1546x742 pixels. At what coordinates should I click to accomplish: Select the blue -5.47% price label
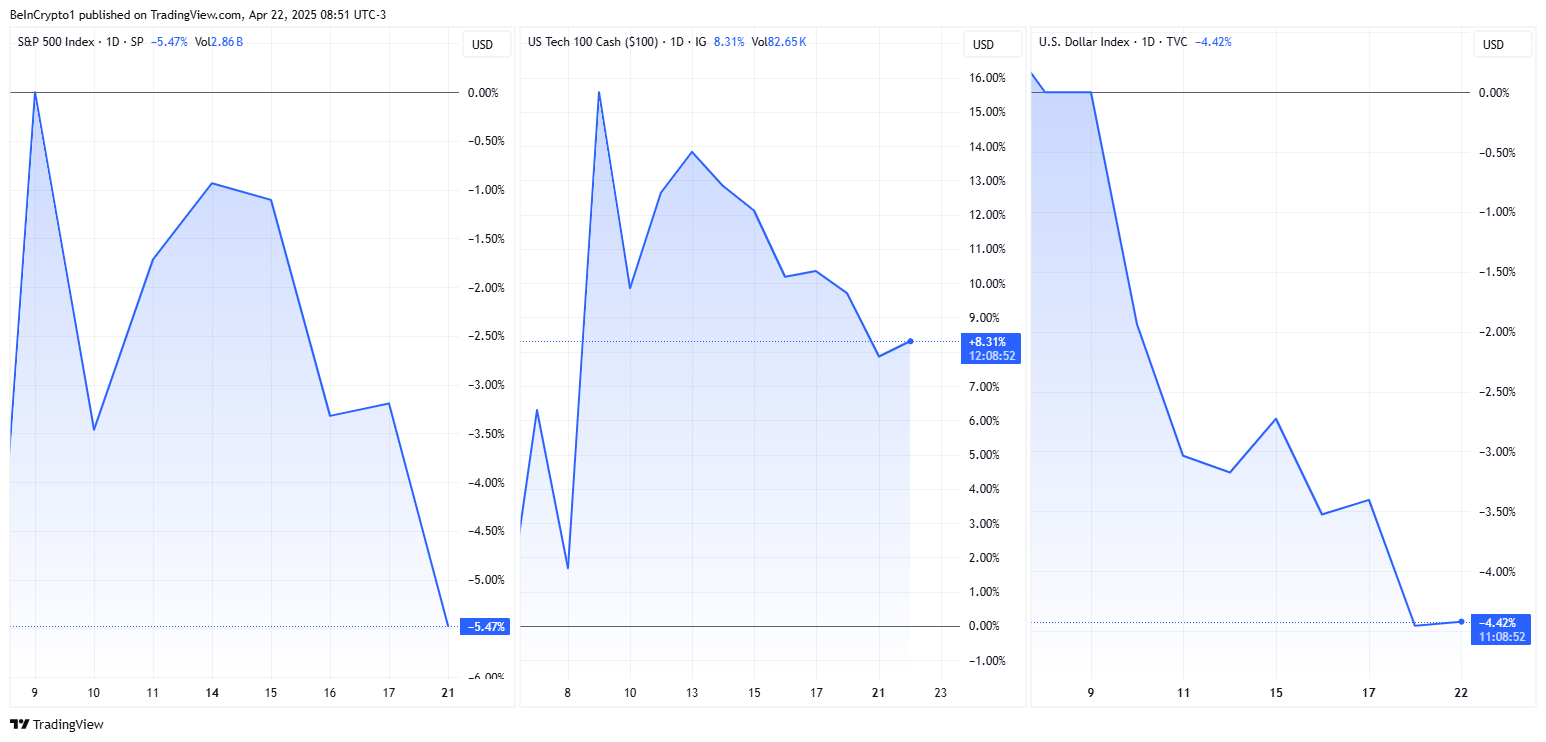484,627
